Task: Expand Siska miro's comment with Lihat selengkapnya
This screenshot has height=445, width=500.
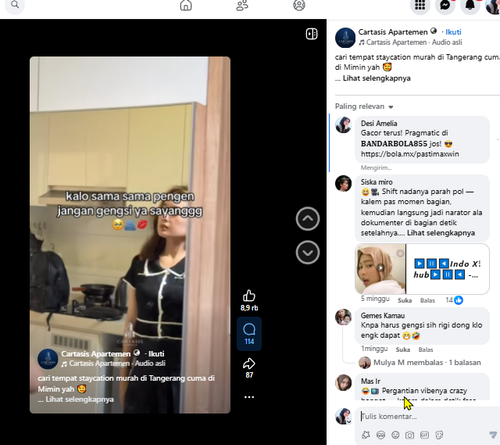Action: pyautogui.click(x=441, y=233)
